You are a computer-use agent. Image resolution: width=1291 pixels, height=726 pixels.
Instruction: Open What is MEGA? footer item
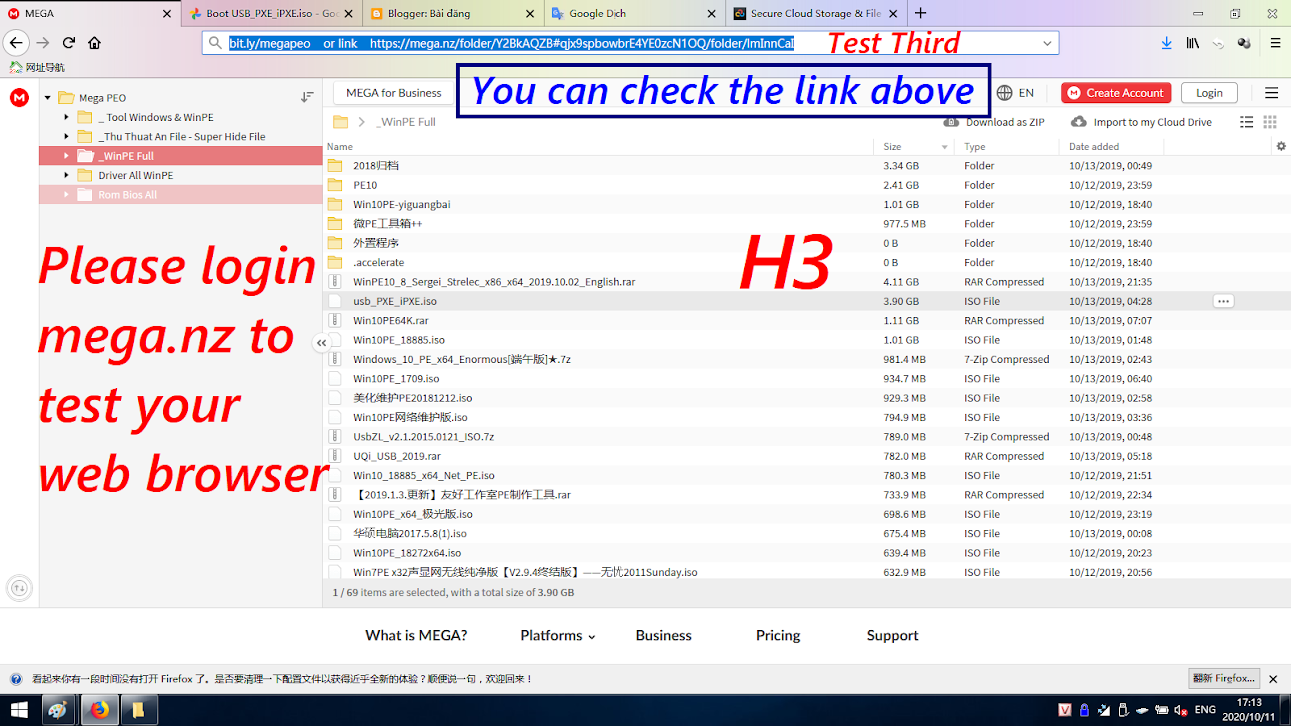tap(416, 635)
